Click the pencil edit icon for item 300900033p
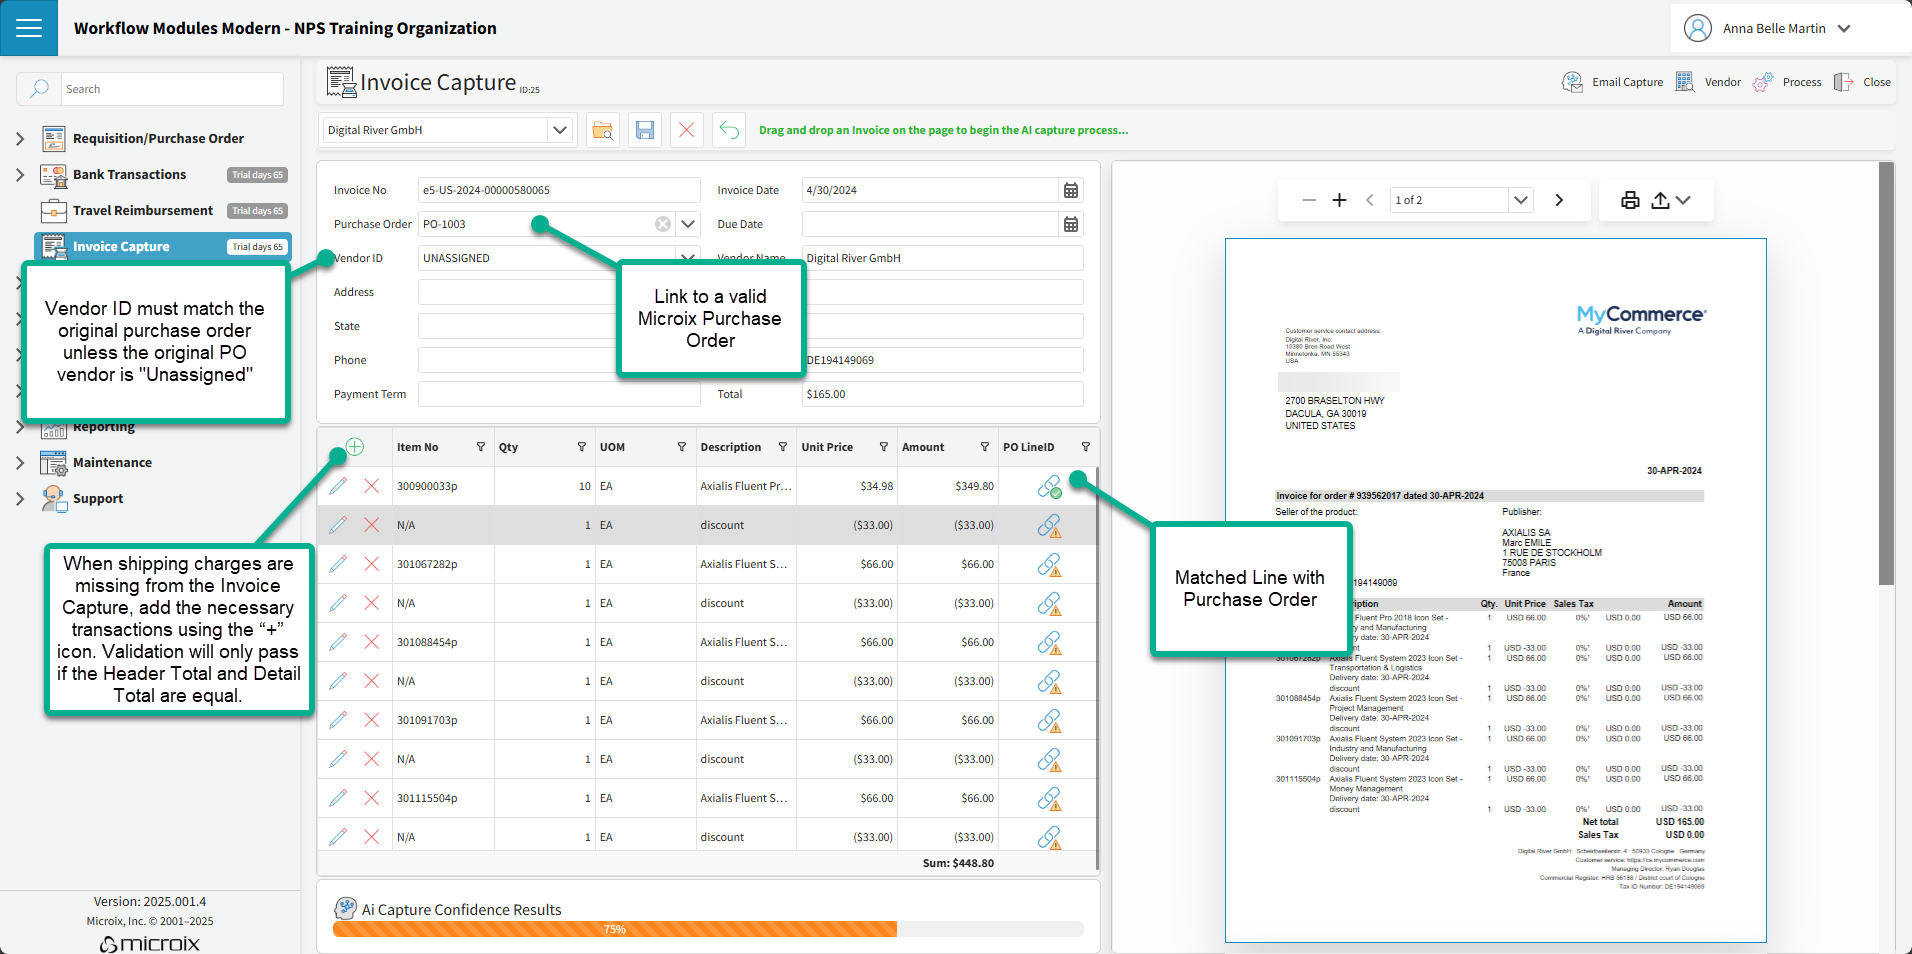1912x954 pixels. (x=338, y=486)
